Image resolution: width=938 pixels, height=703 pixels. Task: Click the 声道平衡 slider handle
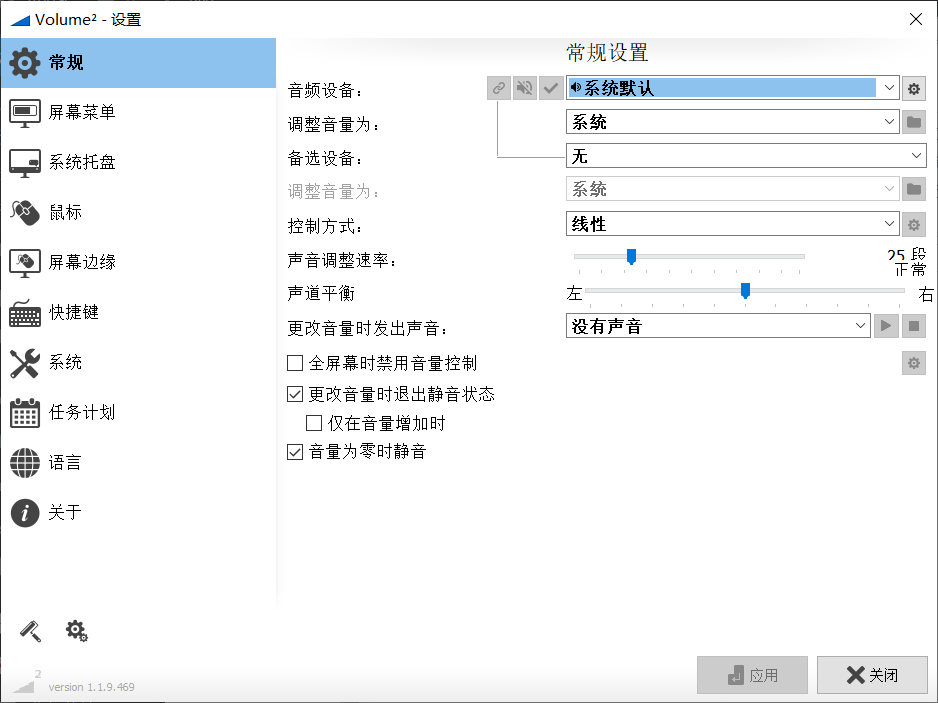click(x=745, y=291)
